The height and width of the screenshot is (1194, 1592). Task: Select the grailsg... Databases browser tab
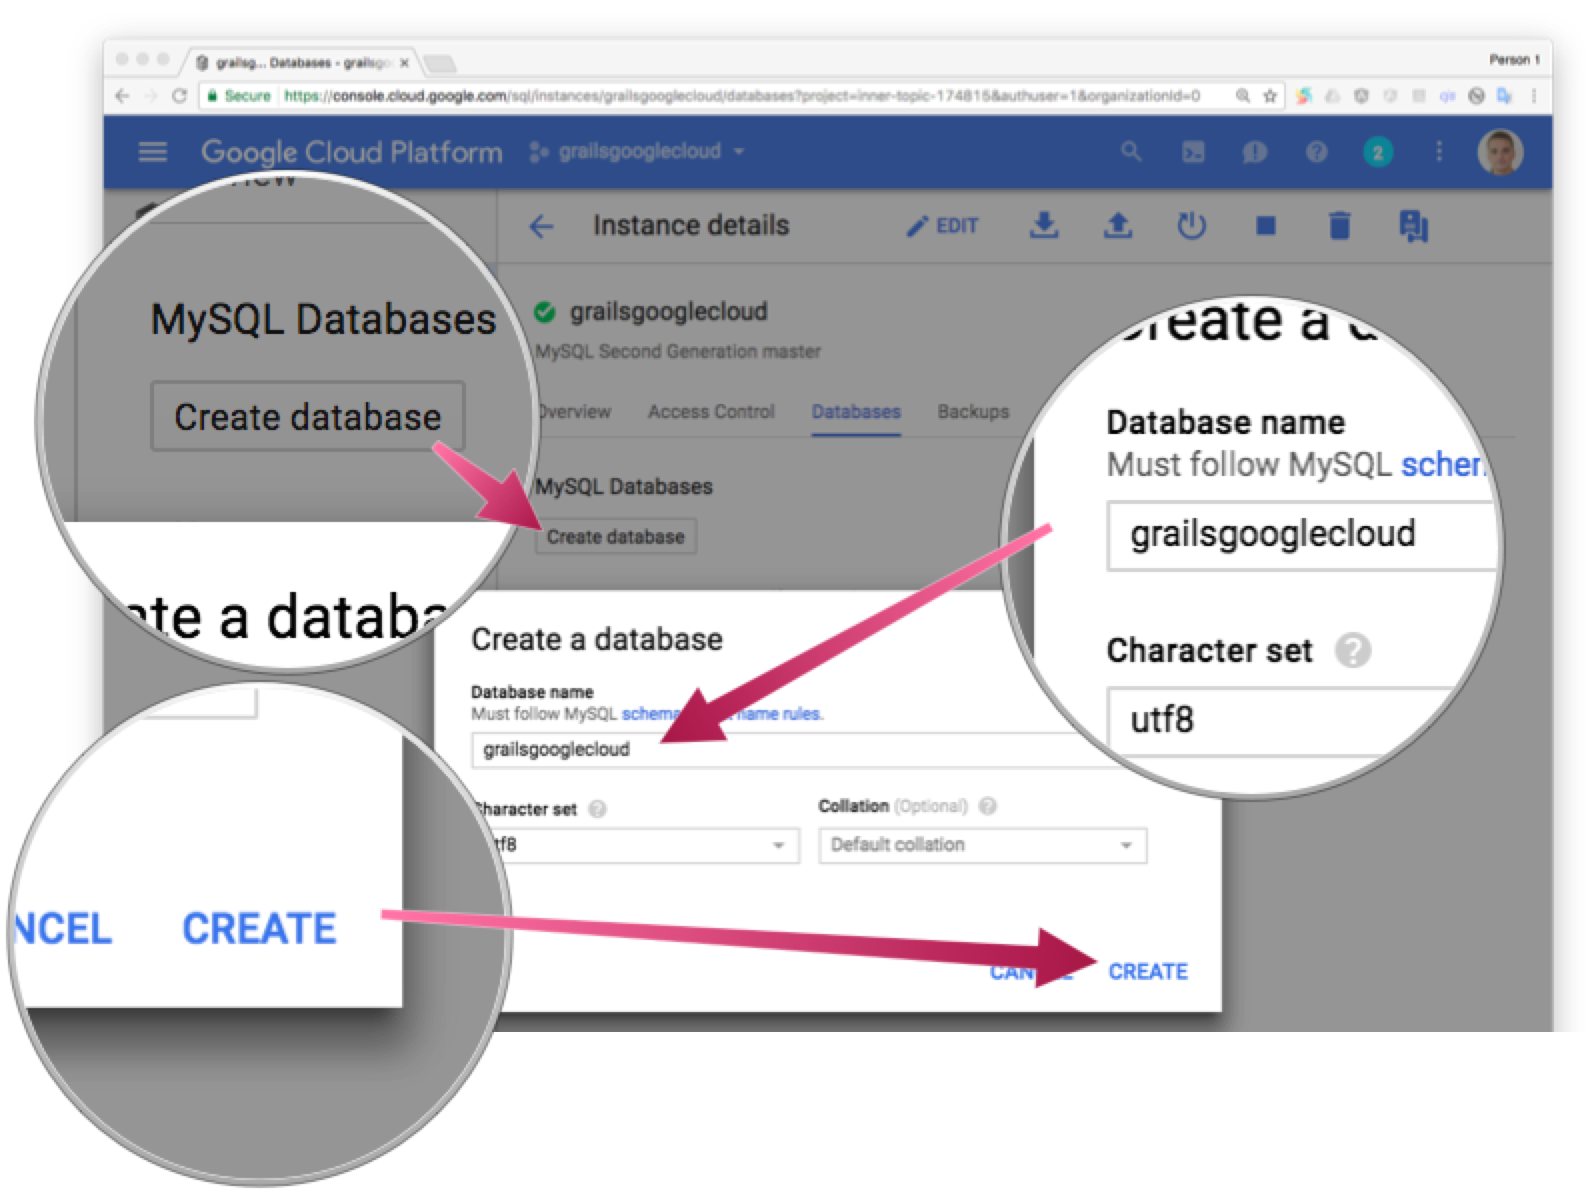tap(301, 63)
